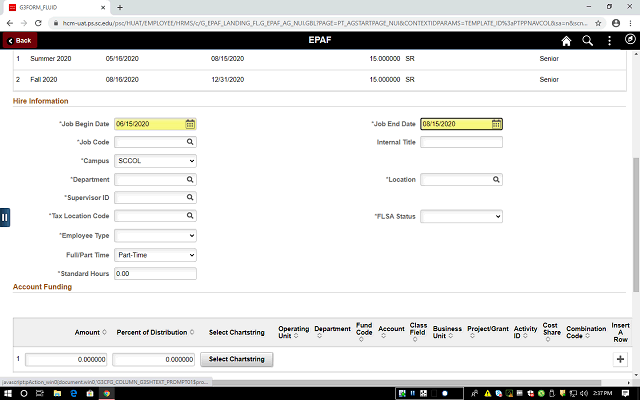Look up Department with magnifier icon

[190, 180]
